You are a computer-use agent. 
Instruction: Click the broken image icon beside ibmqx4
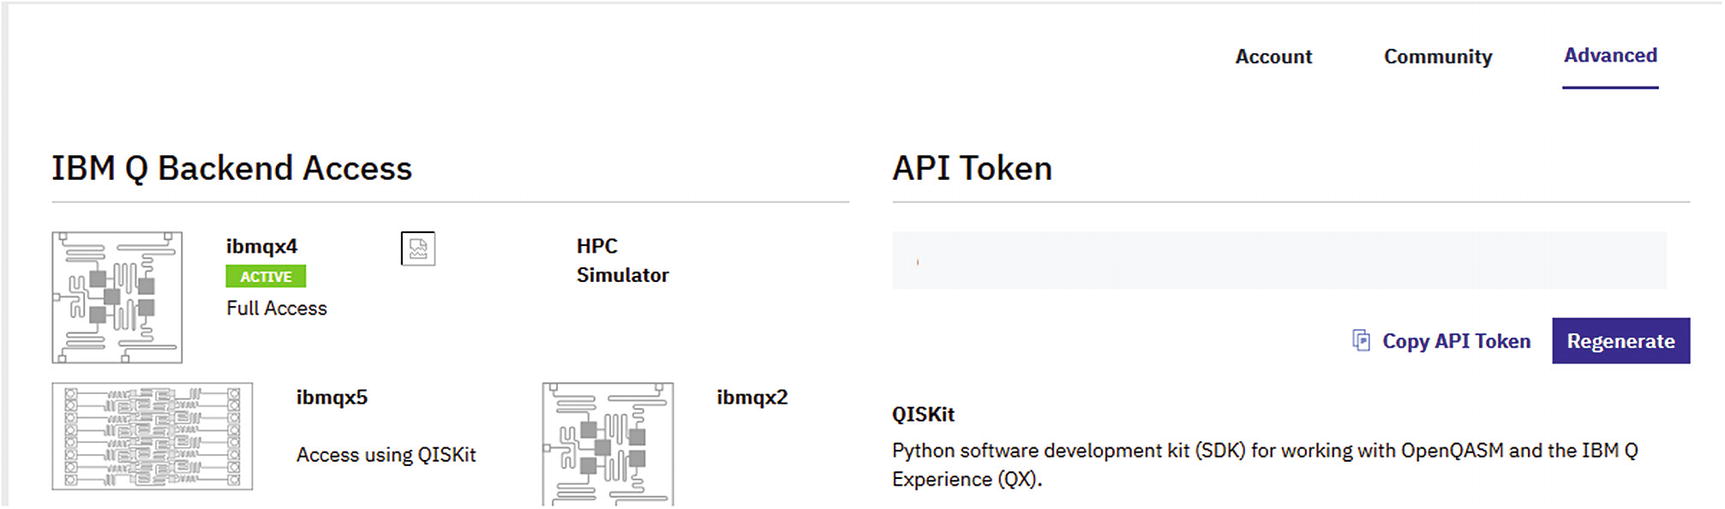418,249
